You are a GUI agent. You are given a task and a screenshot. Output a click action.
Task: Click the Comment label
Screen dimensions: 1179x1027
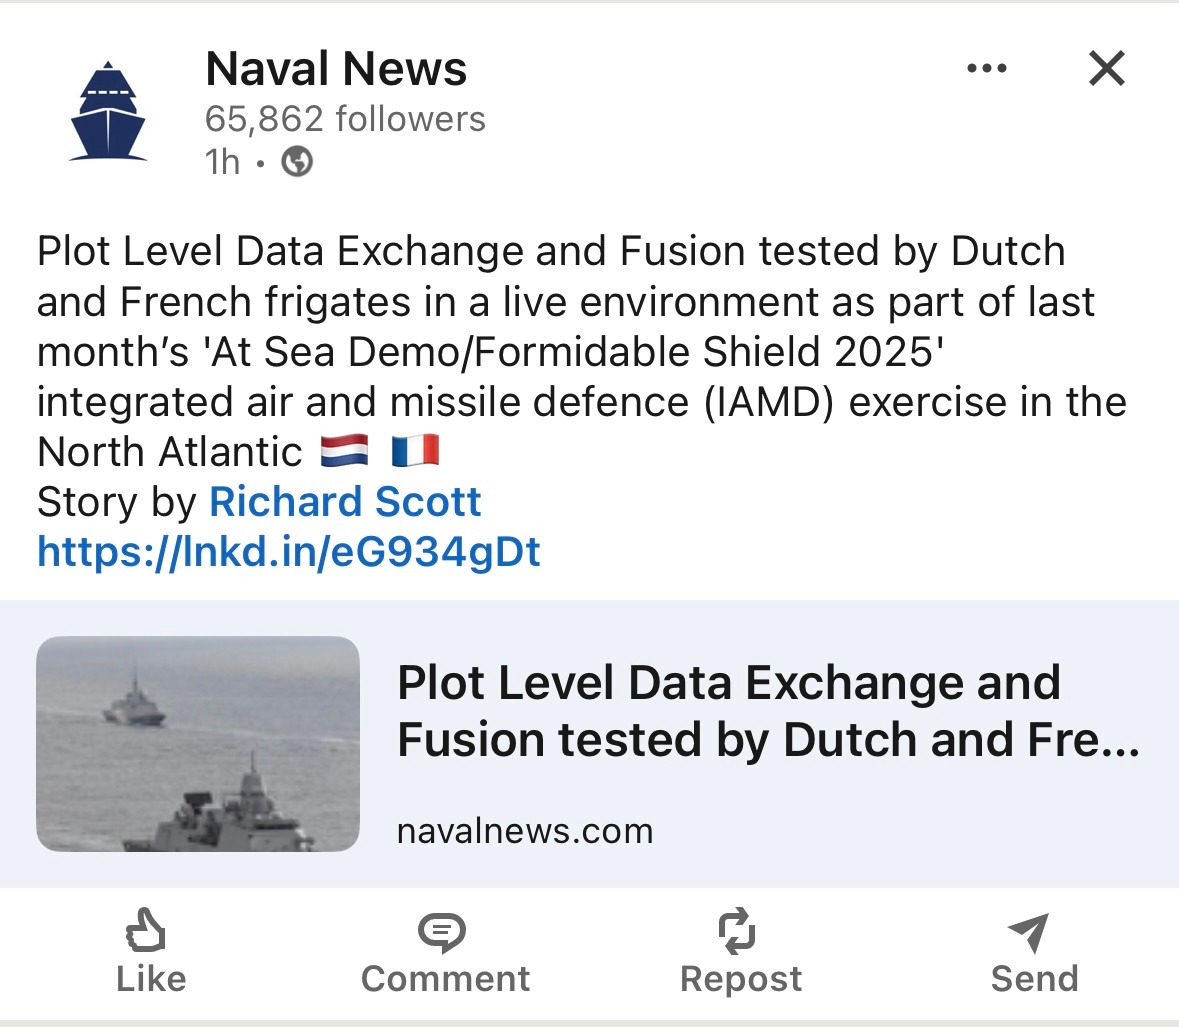[x=445, y=979]
